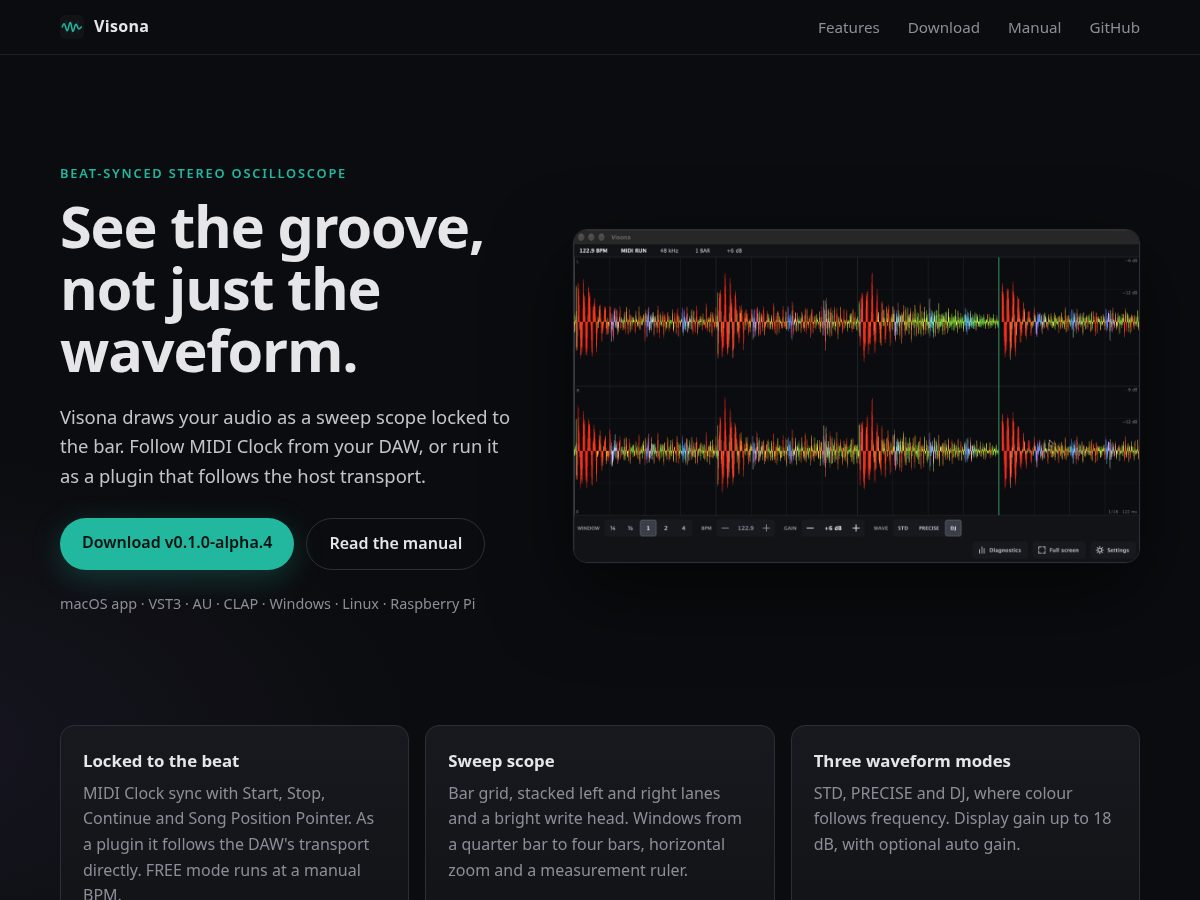Click the 122.9 BPM value field in preview controls
The image size is (1200, 900).
pos(746,528)
